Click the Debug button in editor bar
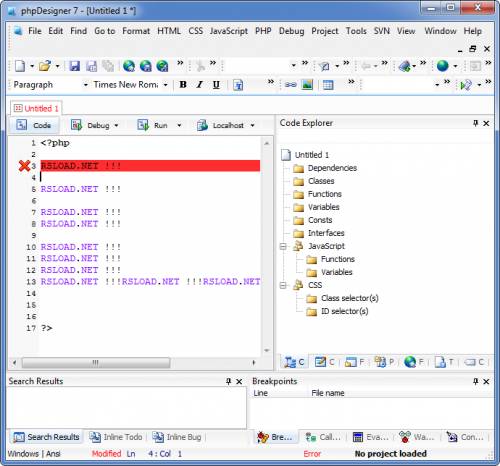 click(90, 126)
